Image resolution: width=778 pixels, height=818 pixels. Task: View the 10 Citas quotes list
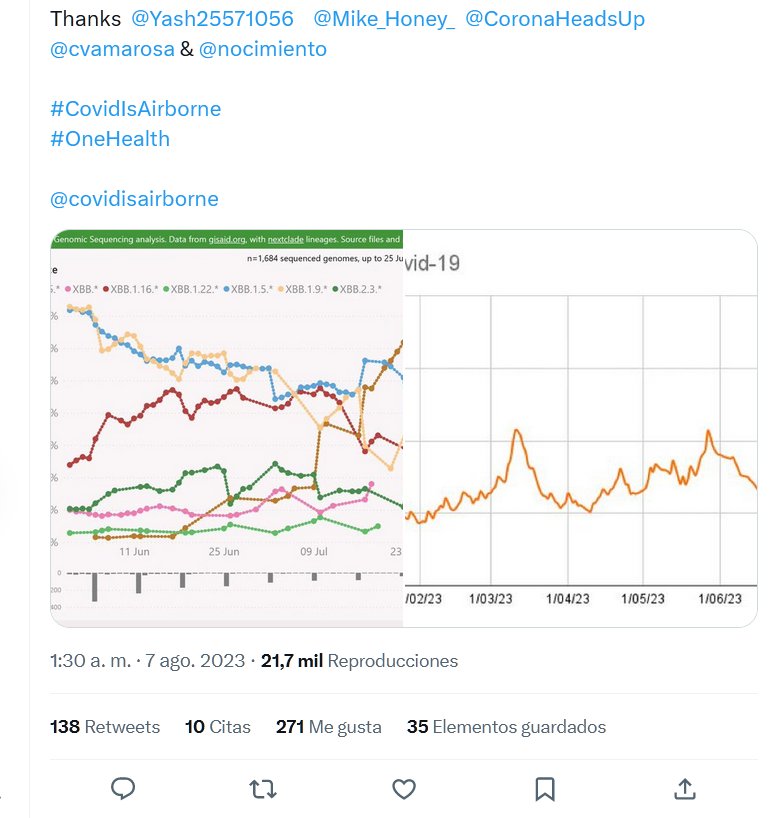(x=218, y=727)
